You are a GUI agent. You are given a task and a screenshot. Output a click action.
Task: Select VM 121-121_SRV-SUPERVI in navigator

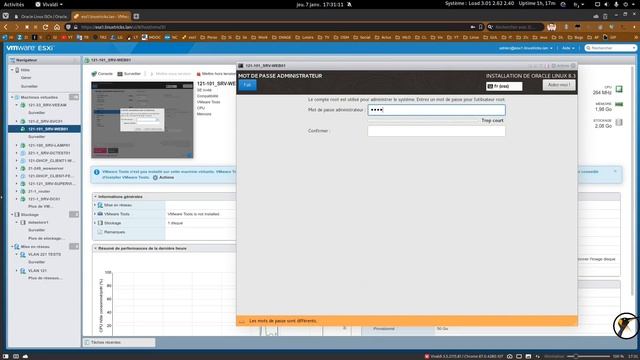click(51, 184)
